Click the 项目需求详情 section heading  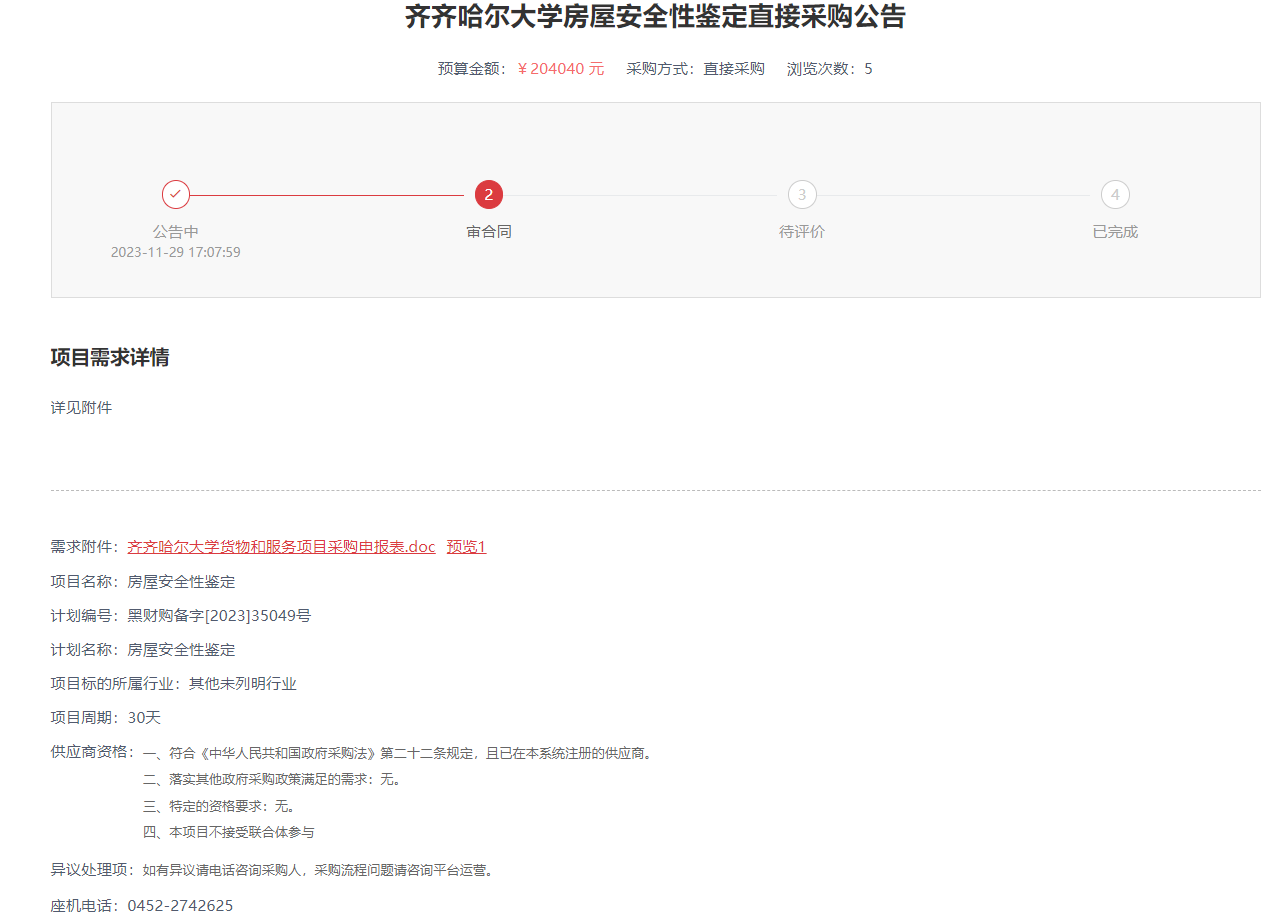(x=110, y=358)
